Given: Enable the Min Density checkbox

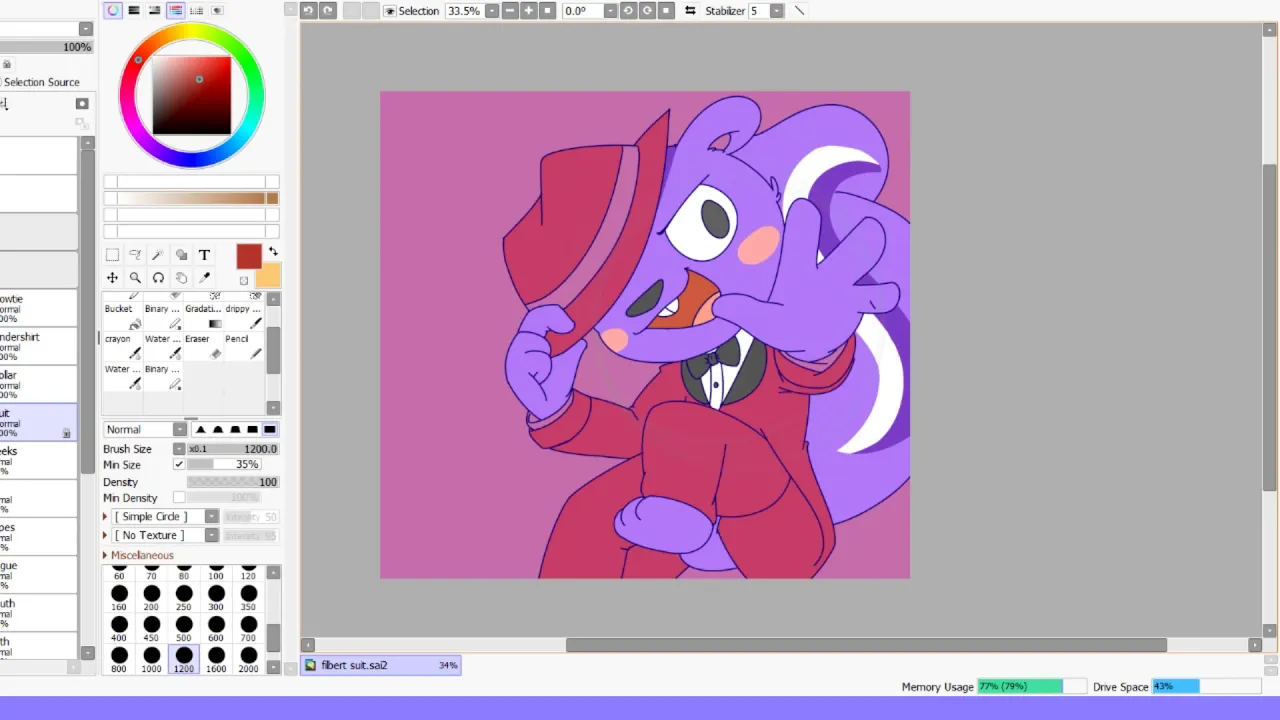Looking at the screenshot, I should pyautogui.click(x=179, y=498).
